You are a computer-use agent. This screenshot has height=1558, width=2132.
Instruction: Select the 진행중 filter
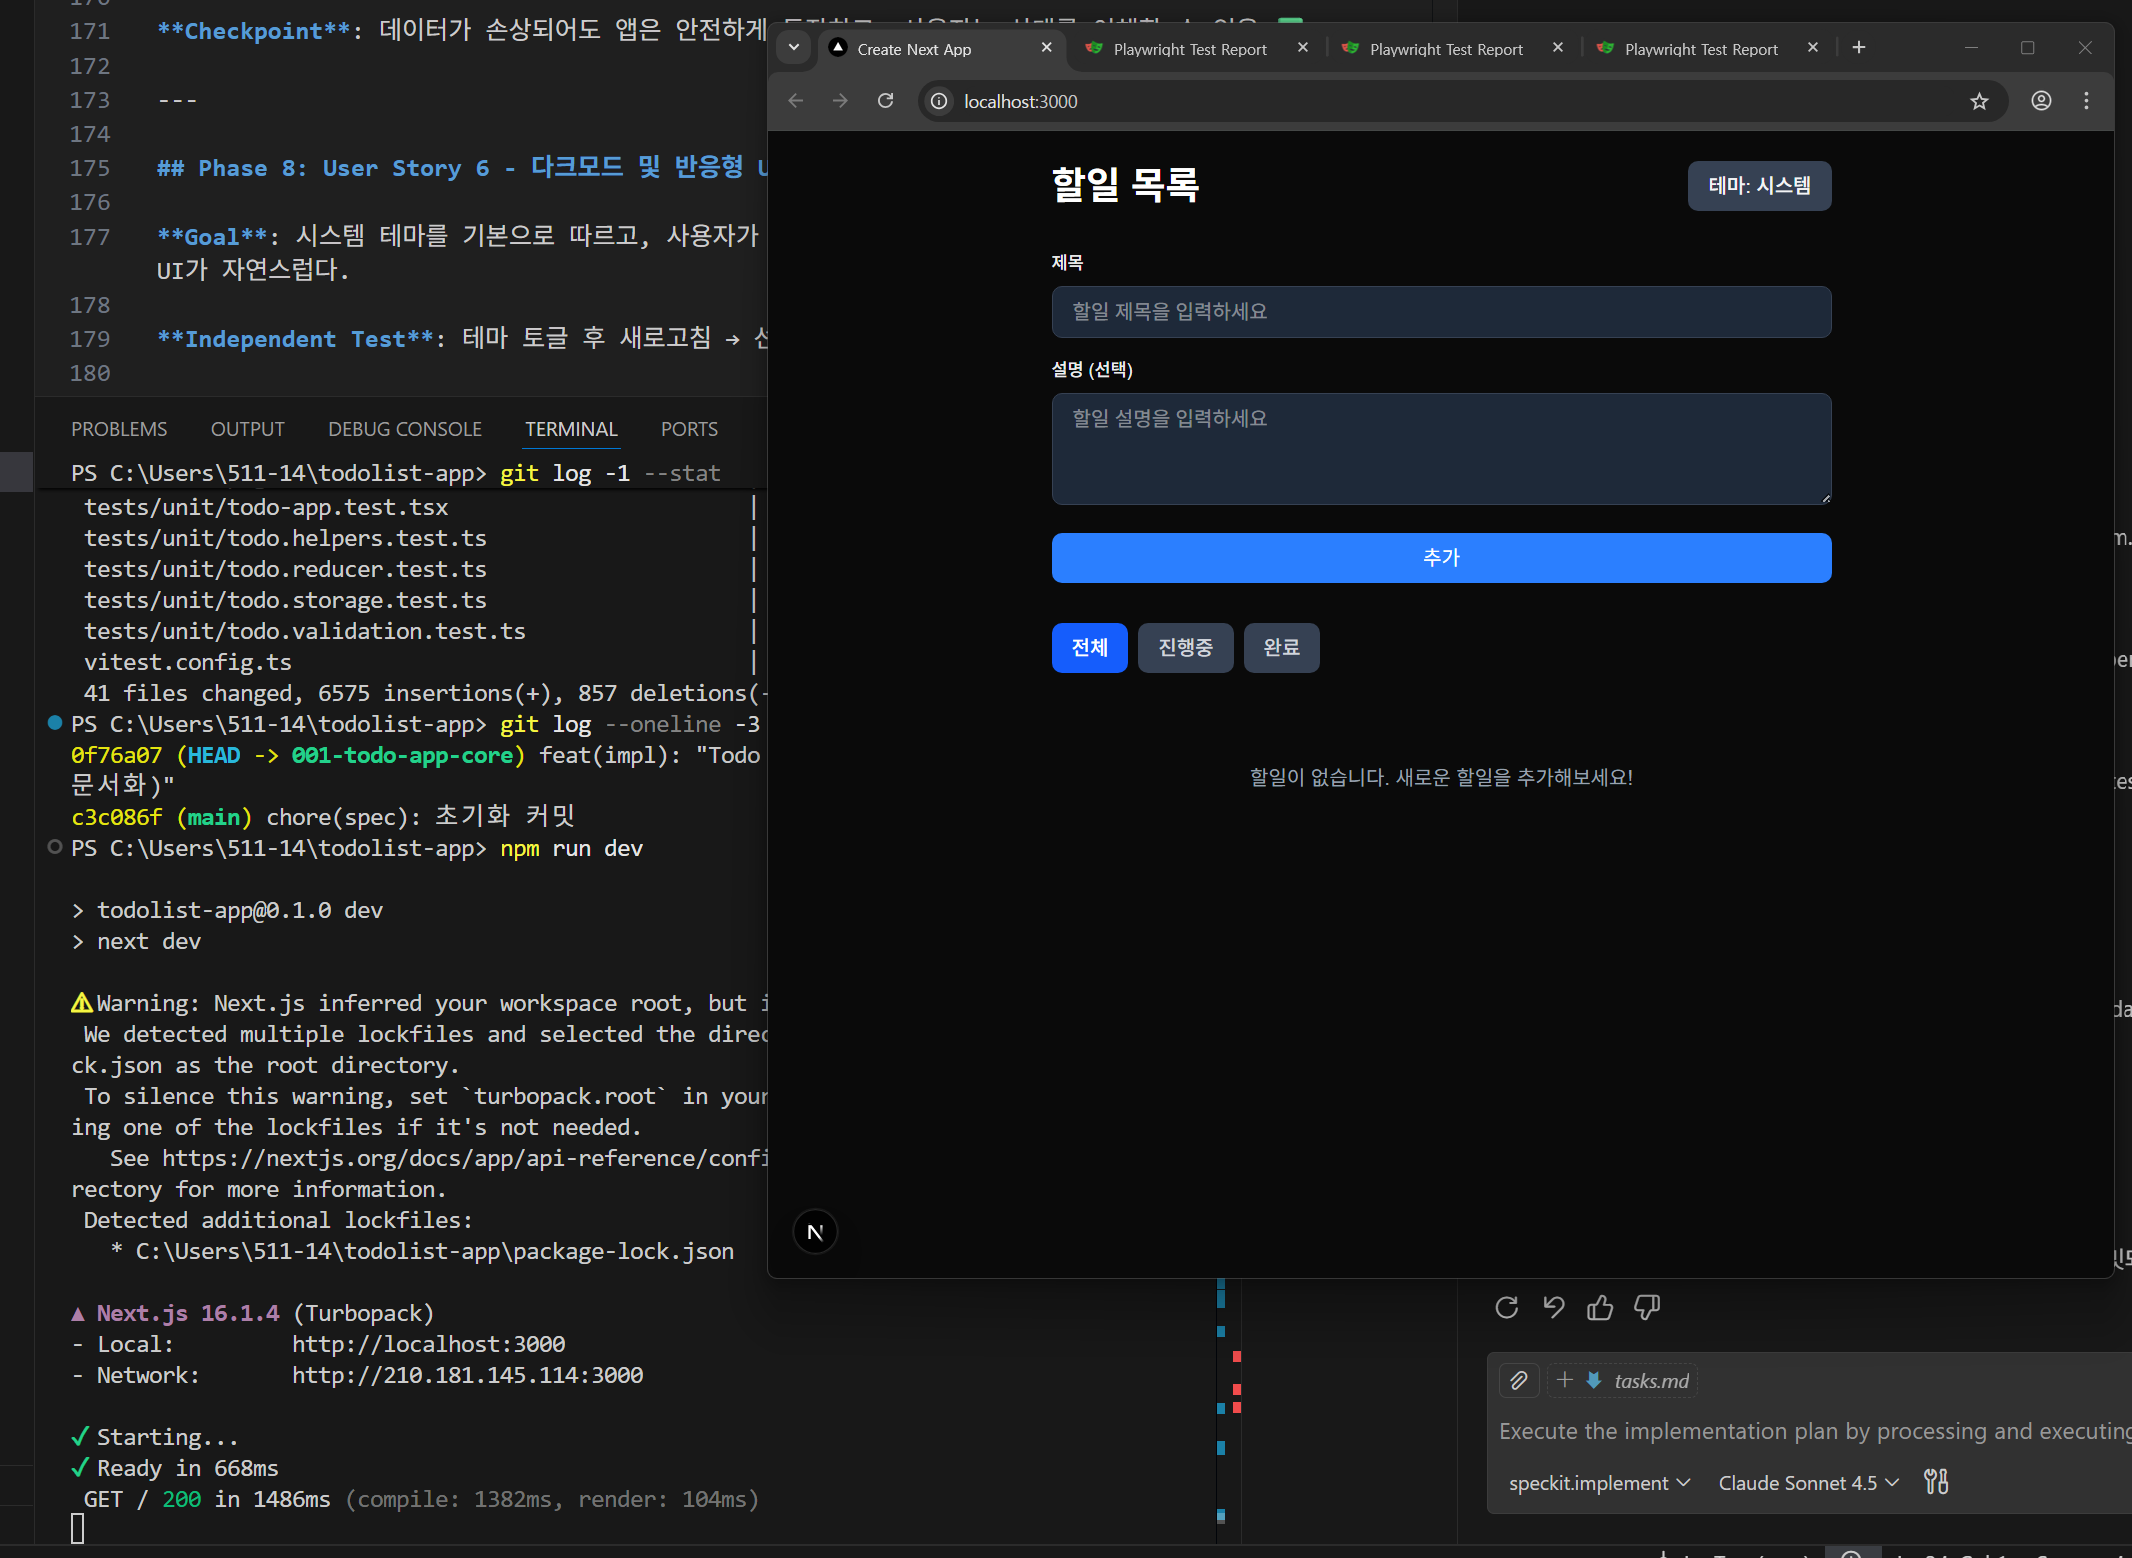coord(1185,648)
